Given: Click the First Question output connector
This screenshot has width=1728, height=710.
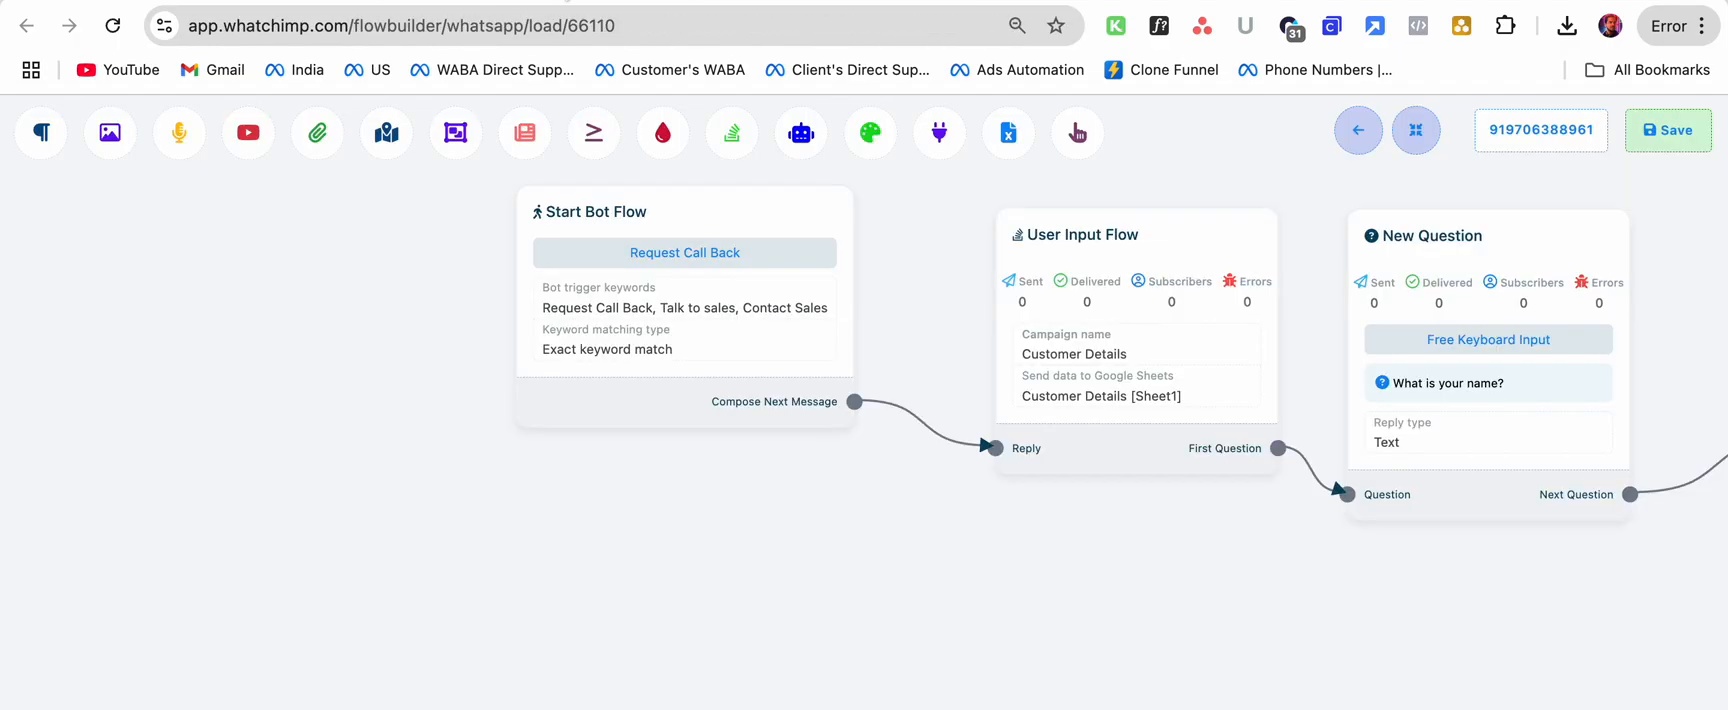Looking at the screenshot, I should click(x=1278, y=448).
